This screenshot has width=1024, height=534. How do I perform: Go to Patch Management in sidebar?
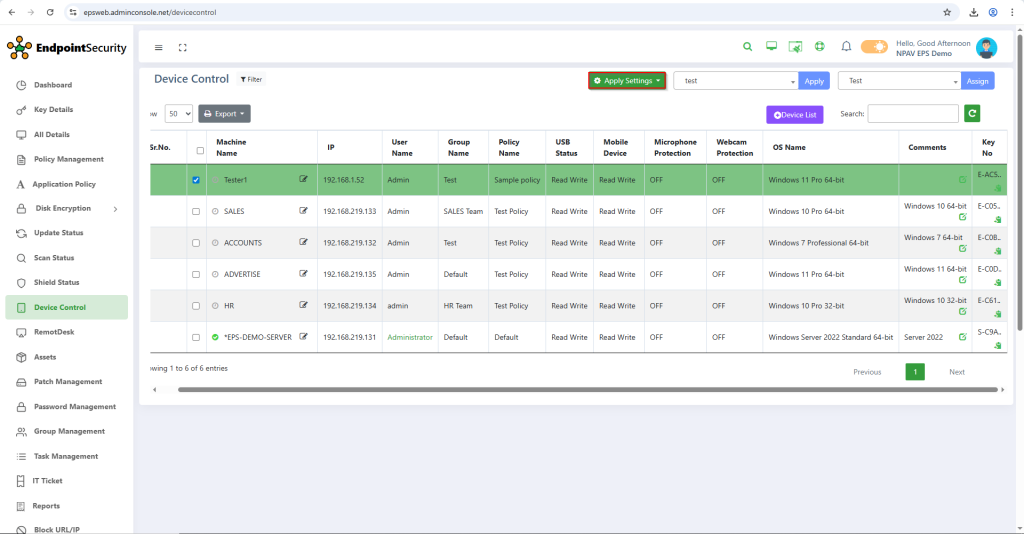pos(67,382)
